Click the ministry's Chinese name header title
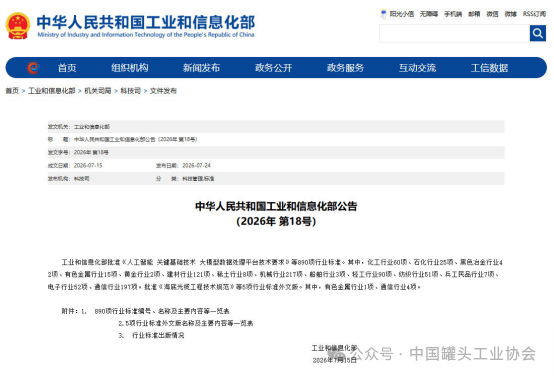The height and width of the screenshot is (376, 554). [146, 22]
